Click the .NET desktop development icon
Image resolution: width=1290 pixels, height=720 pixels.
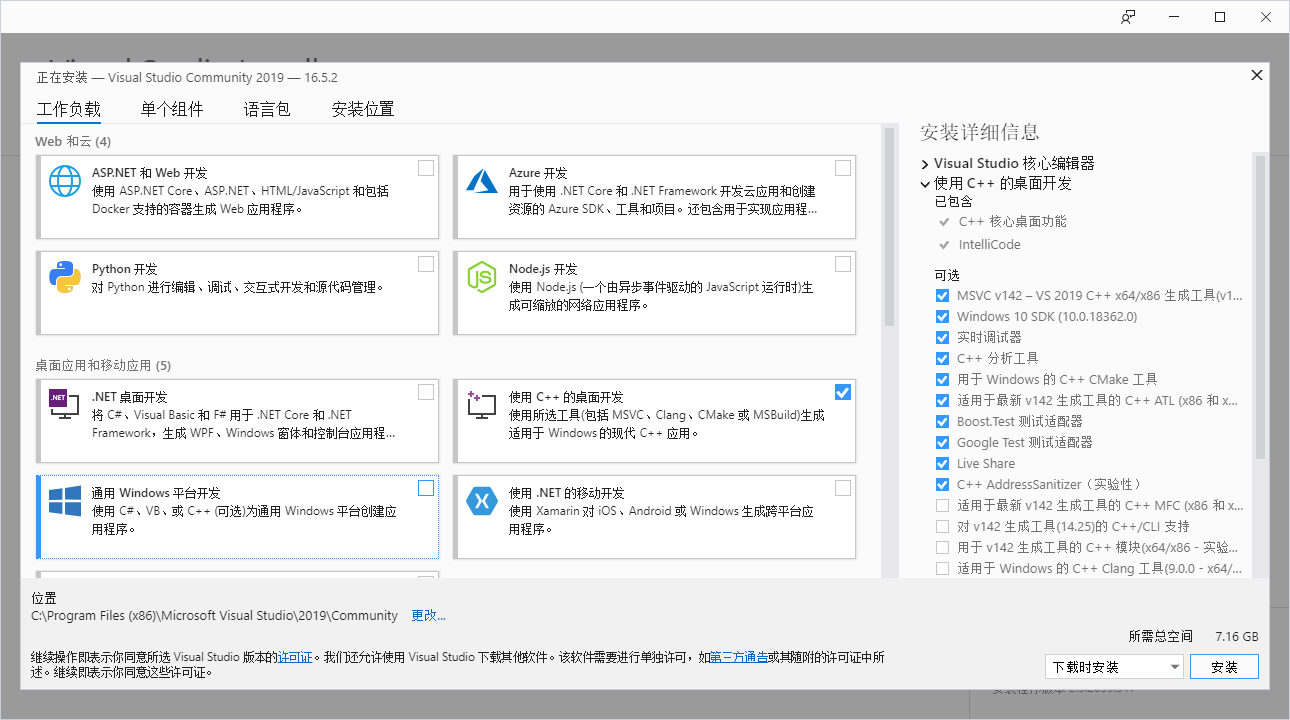click(x=65, y=404)
